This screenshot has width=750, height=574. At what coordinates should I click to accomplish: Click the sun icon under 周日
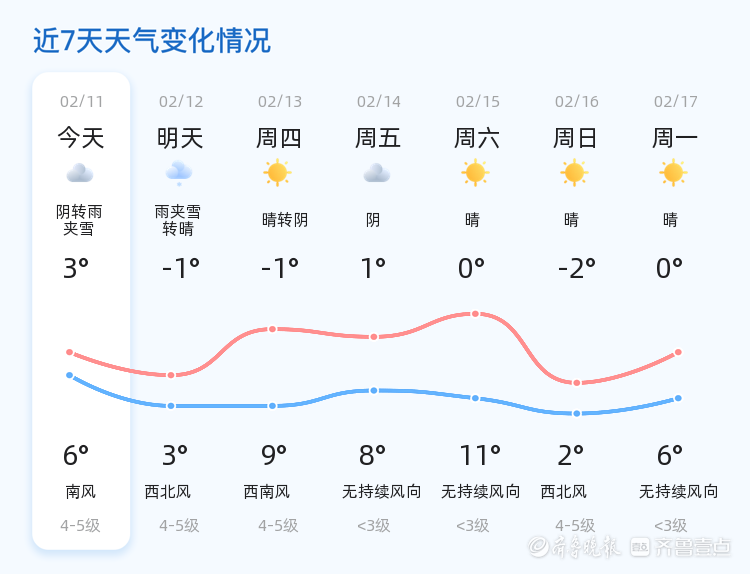574,173
